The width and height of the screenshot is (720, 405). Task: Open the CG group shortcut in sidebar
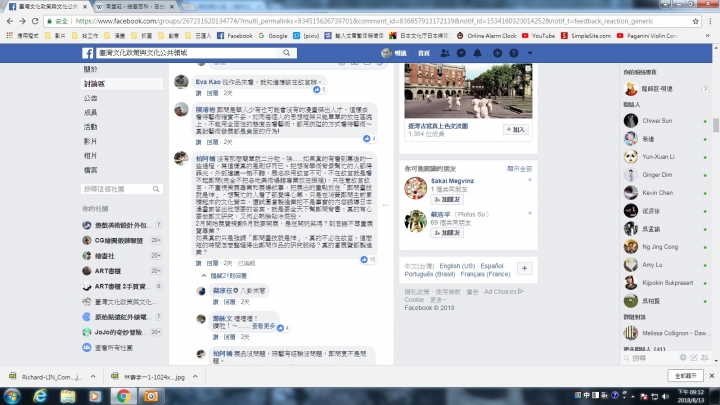click(x=121, y=240)
